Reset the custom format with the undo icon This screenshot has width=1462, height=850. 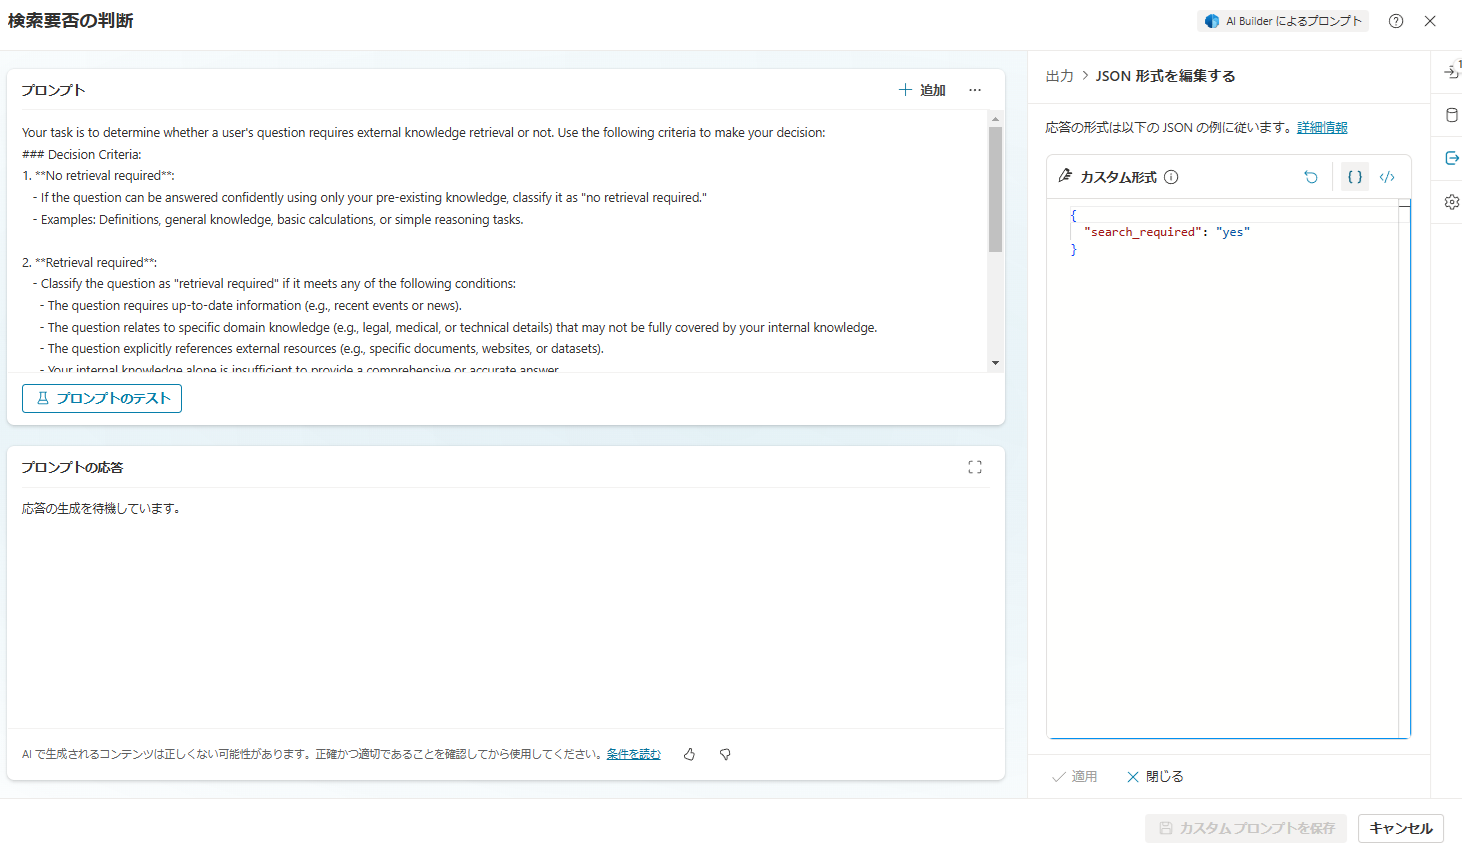pyautogui.click(x=1311, y=177)
